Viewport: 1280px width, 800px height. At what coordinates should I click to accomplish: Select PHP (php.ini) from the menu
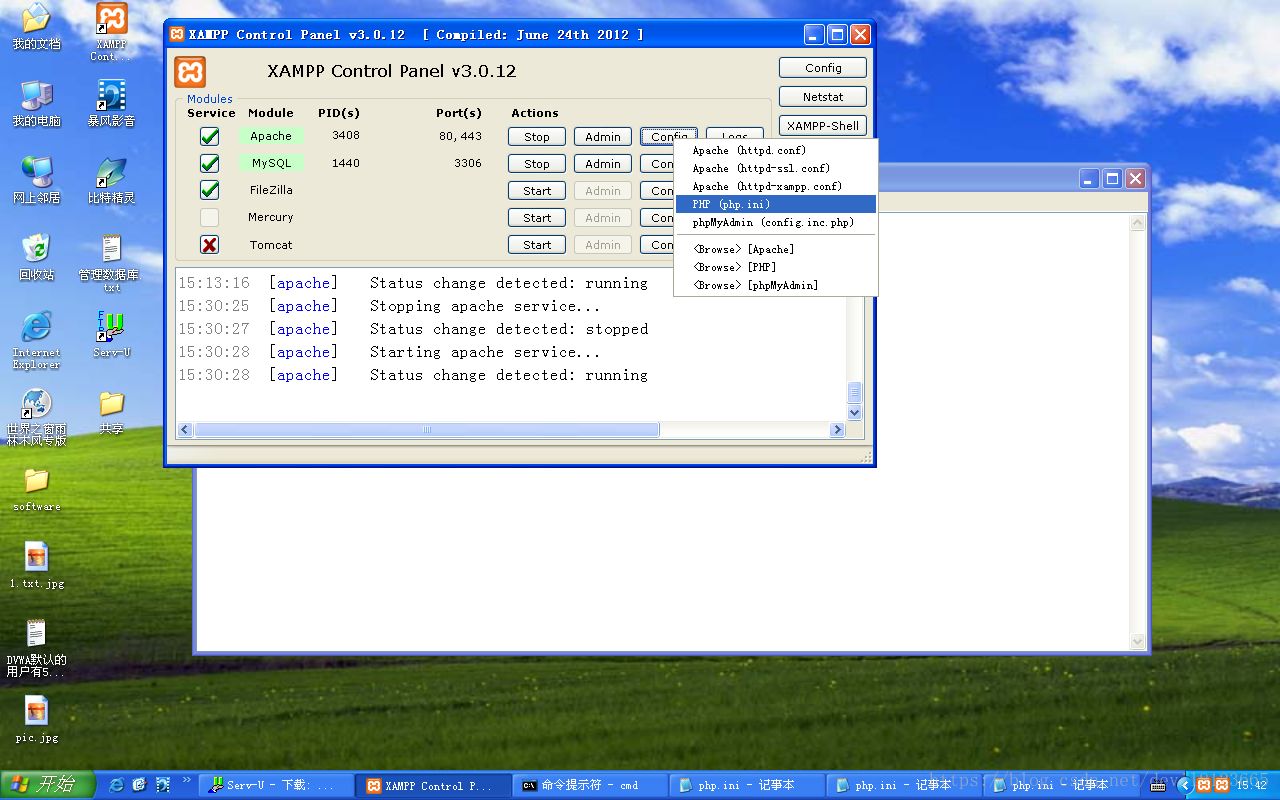776,204
